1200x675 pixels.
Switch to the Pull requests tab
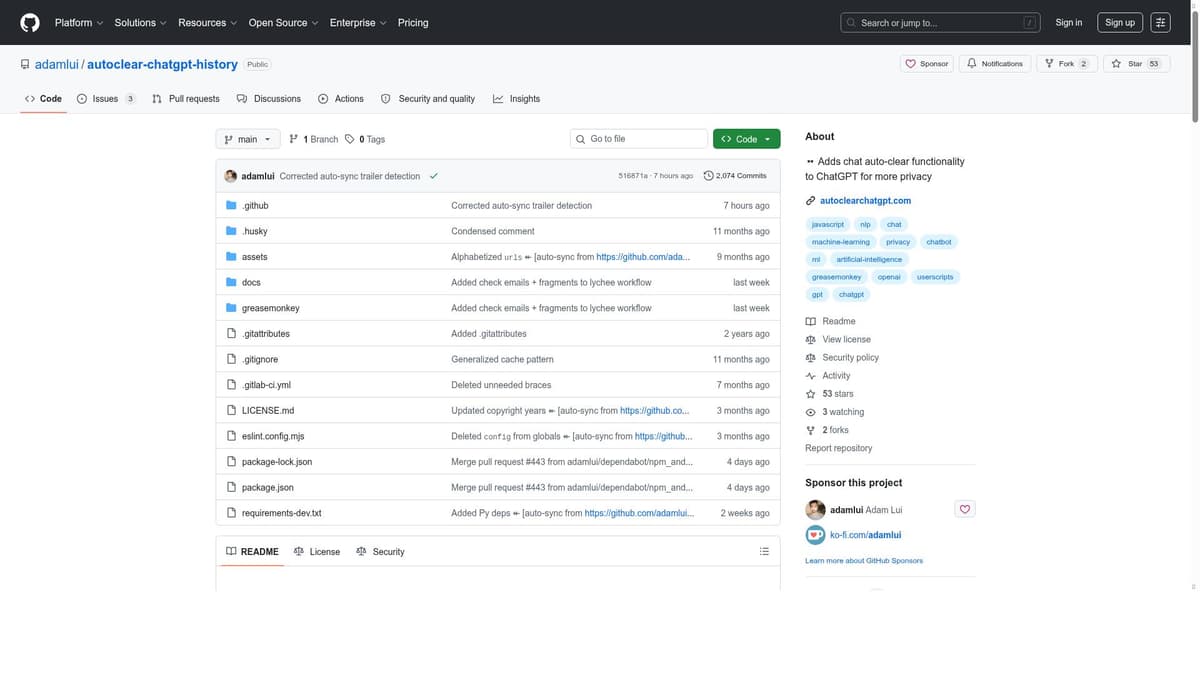pyautogui.click(x=186, y=99)
